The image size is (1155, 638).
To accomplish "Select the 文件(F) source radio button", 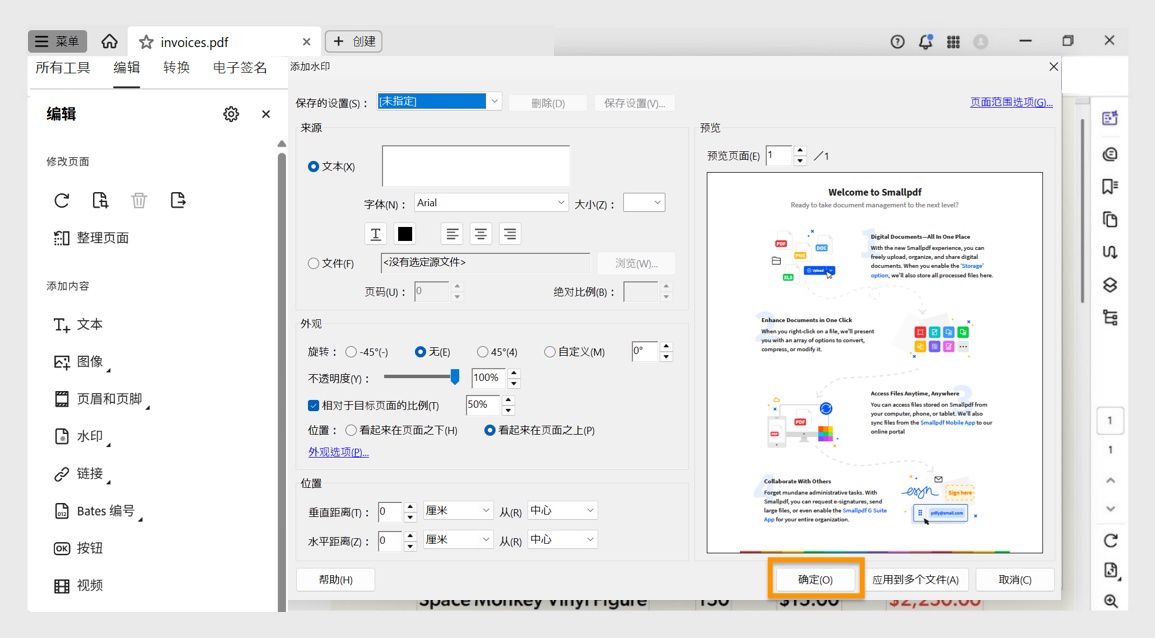I will (313, 263).
